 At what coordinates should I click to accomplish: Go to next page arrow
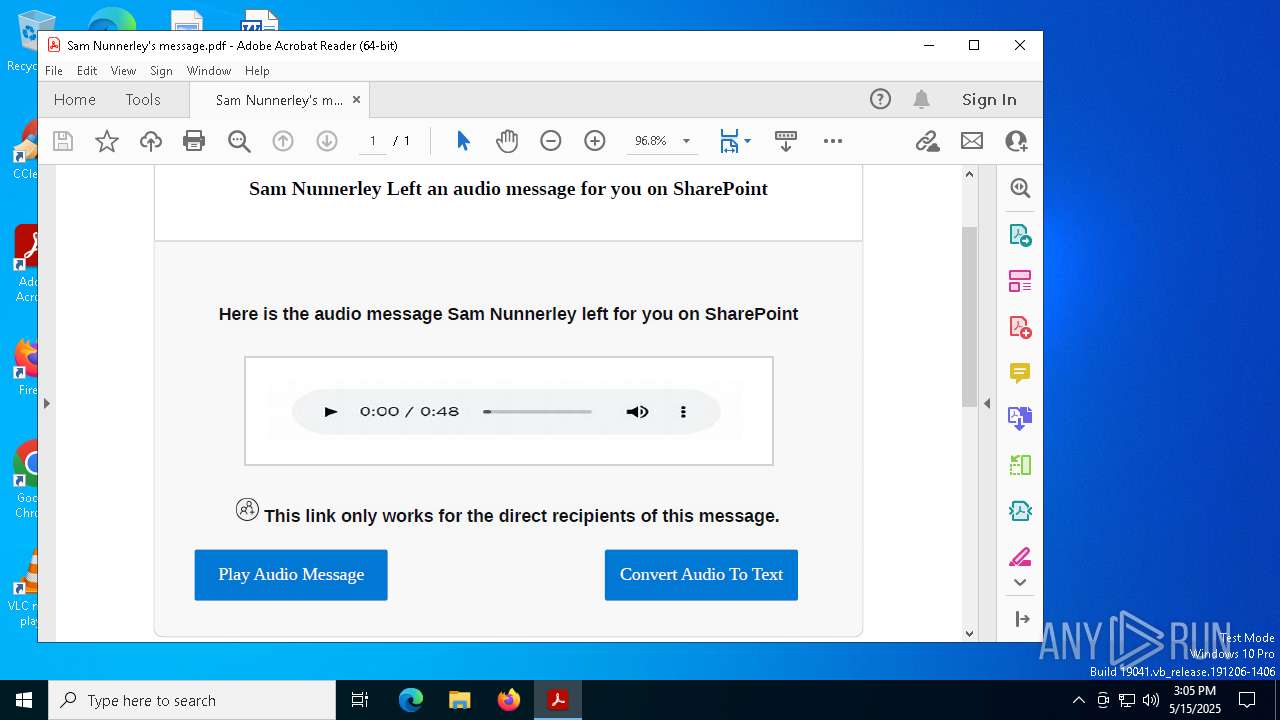(x=327, y=141)
